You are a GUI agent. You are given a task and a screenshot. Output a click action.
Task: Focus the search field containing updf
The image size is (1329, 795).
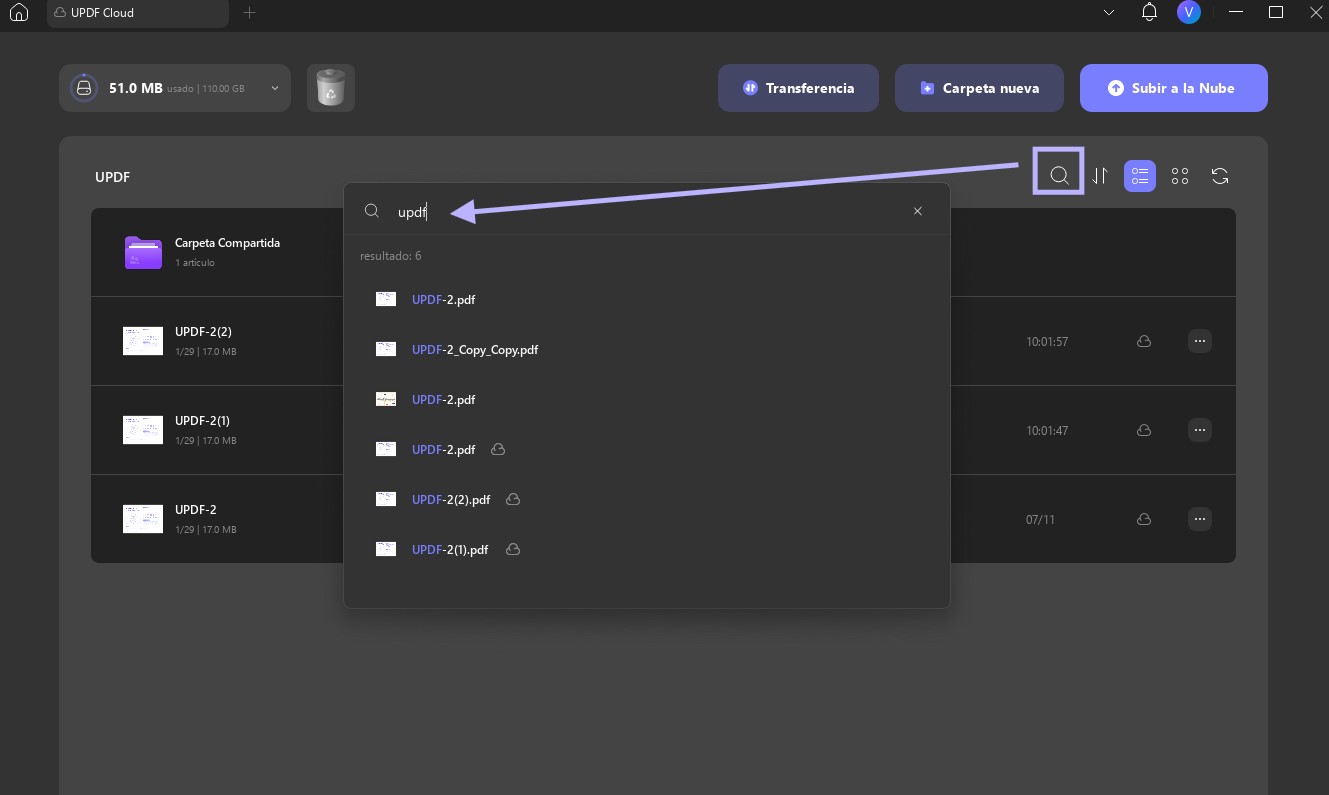645,211
